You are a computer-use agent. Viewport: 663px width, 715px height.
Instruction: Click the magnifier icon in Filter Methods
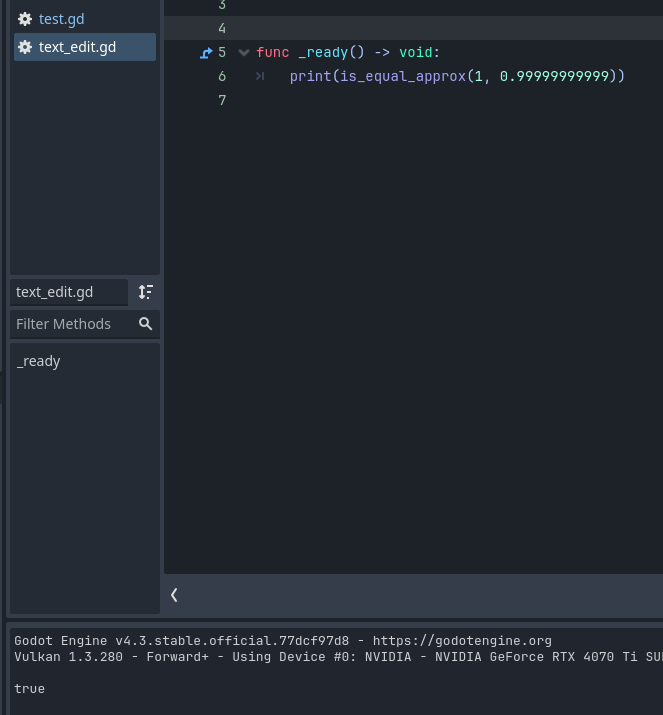click(x=146, y=324)
